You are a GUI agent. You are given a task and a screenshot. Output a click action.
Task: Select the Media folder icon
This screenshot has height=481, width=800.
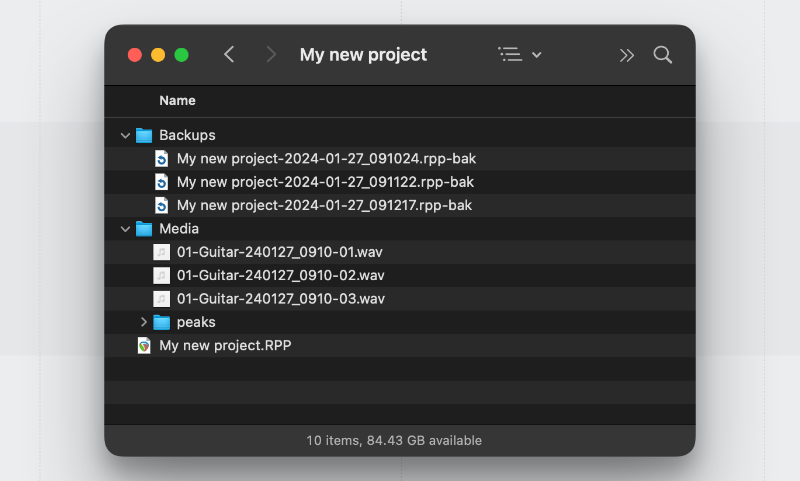point(144,229)
